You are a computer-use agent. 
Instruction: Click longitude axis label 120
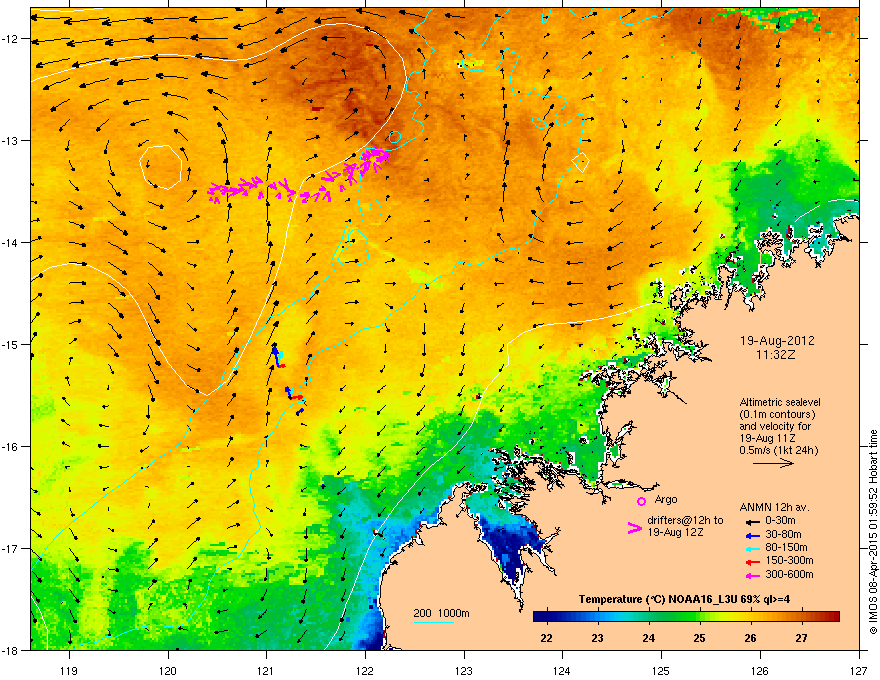pos(168,670)
